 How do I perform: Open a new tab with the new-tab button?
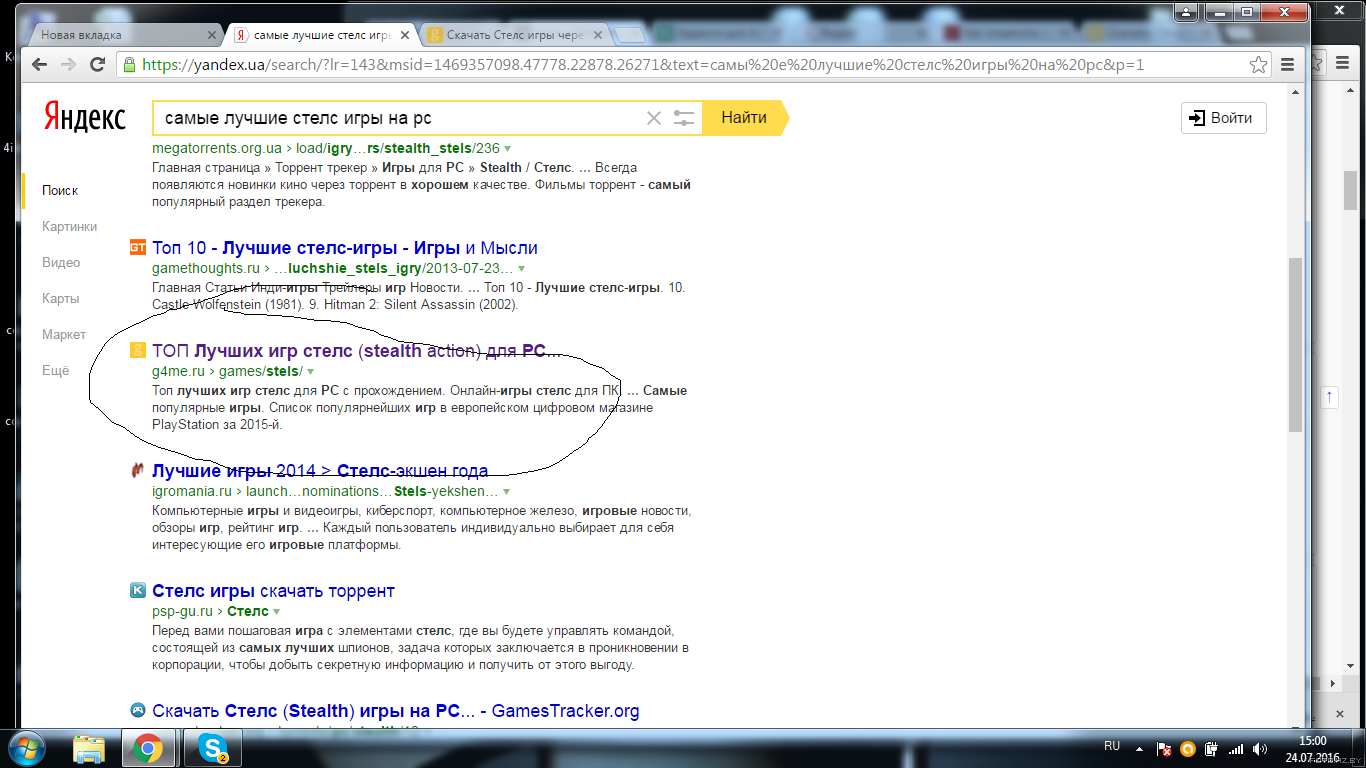click(x=629, y=36)
